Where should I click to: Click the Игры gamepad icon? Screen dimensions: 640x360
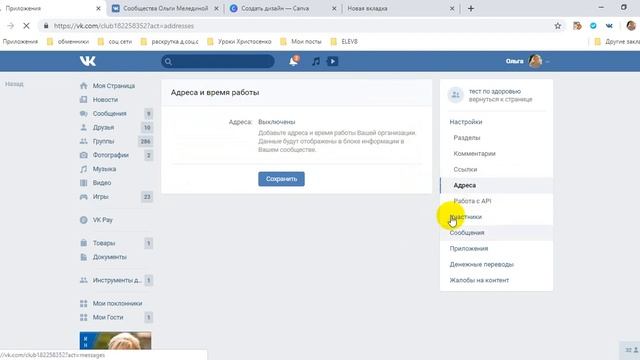tap(84, 197)
